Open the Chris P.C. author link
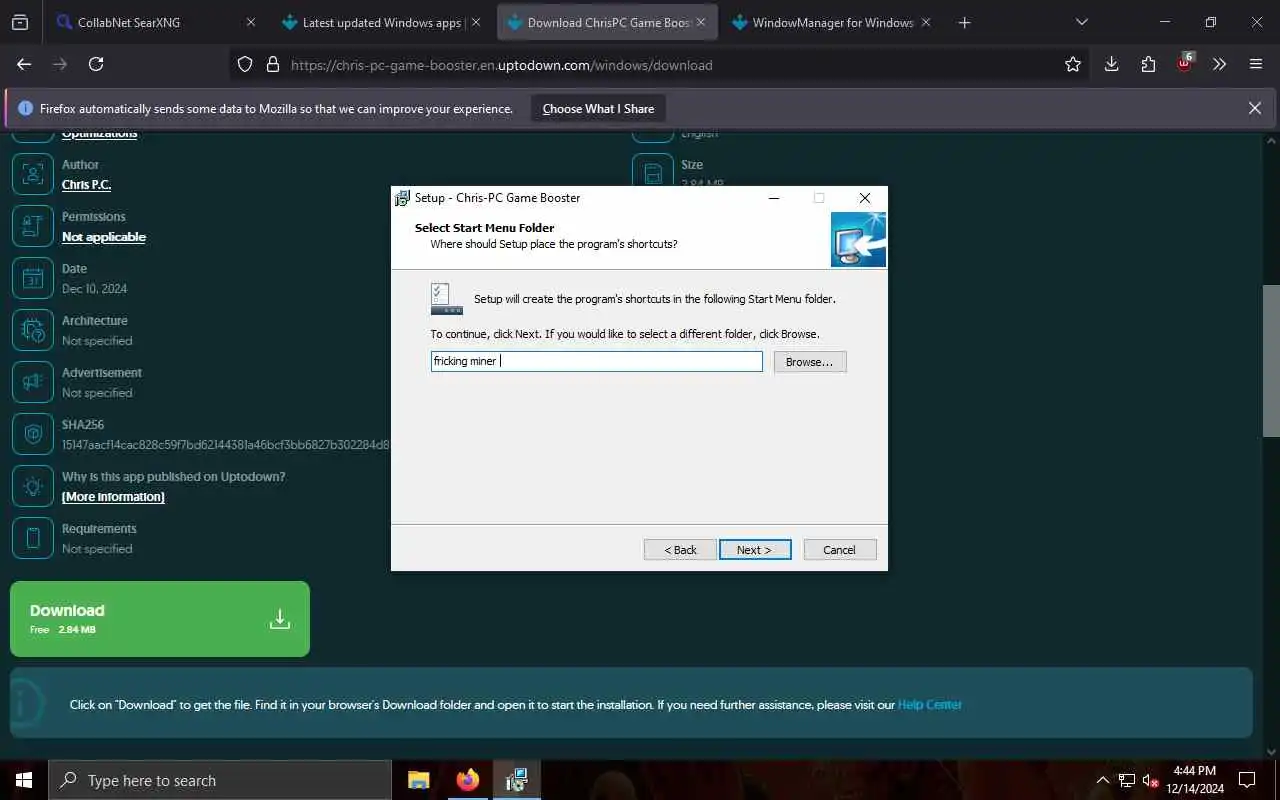Screen dimensions: 1280x800 point(86,185)
